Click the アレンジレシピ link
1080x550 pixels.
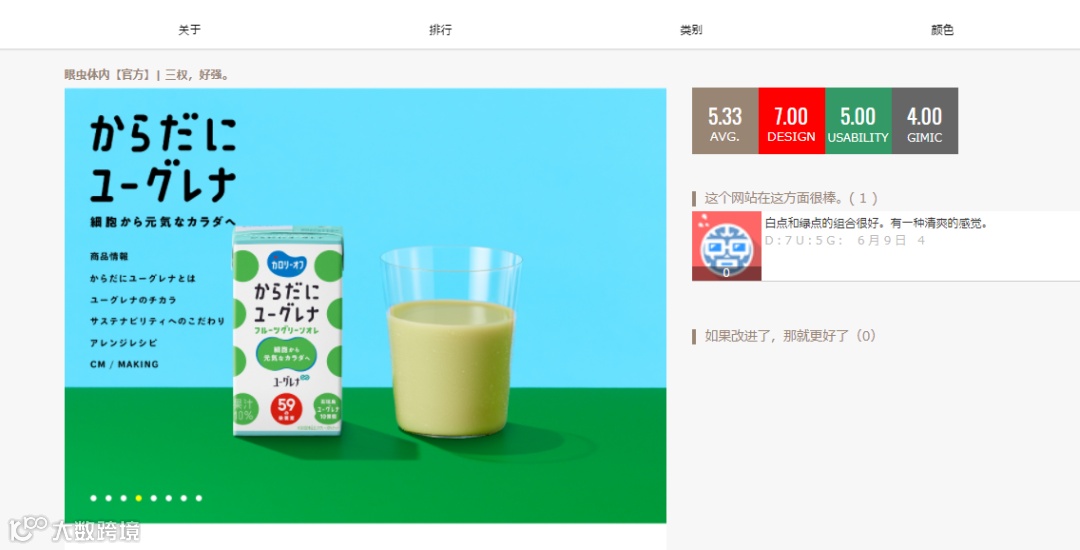(x=123, y=343)
